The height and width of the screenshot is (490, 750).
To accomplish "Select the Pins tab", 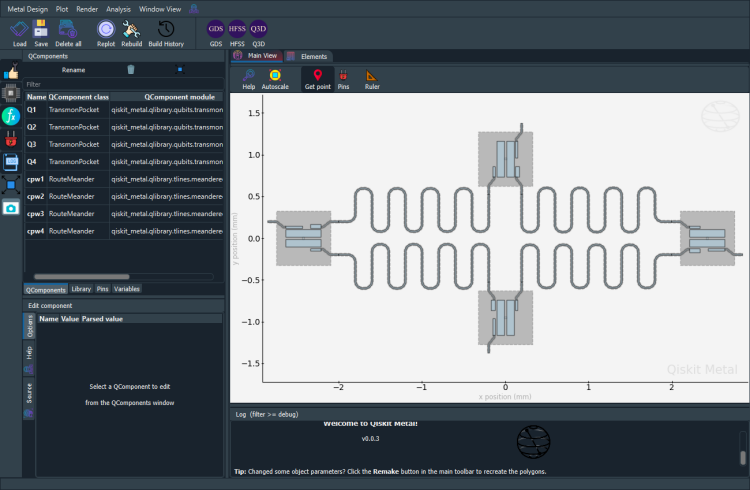I will point(102,289).
